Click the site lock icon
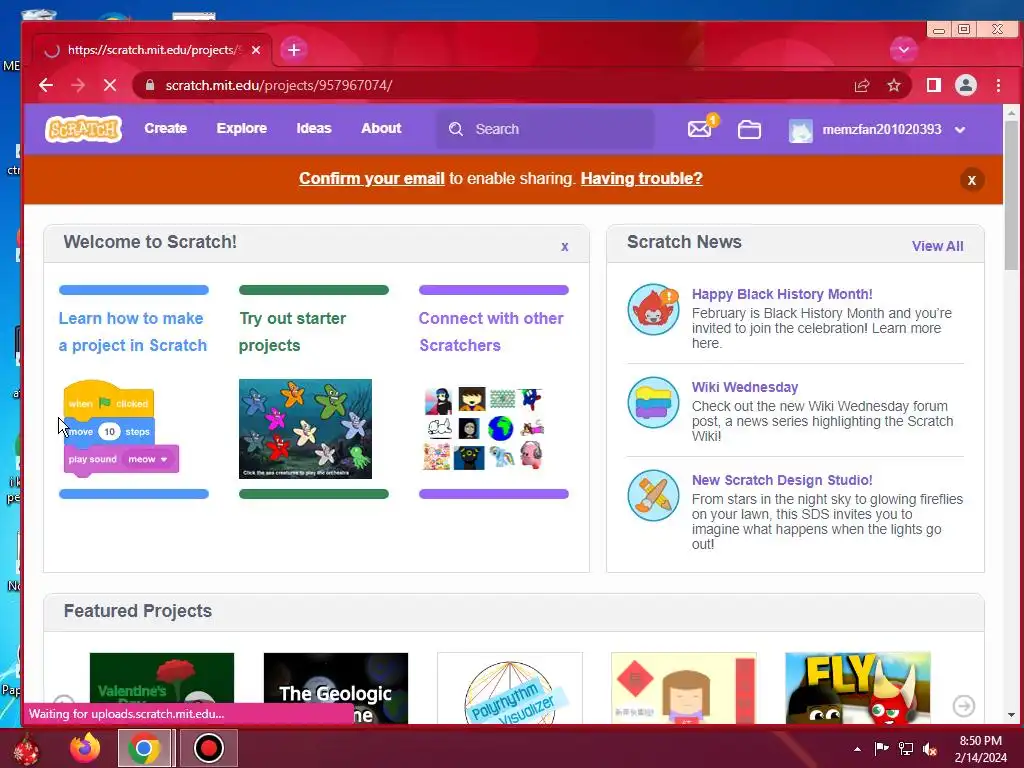Viewport: 1024px width, 768px height. click(x=150, y=85)
